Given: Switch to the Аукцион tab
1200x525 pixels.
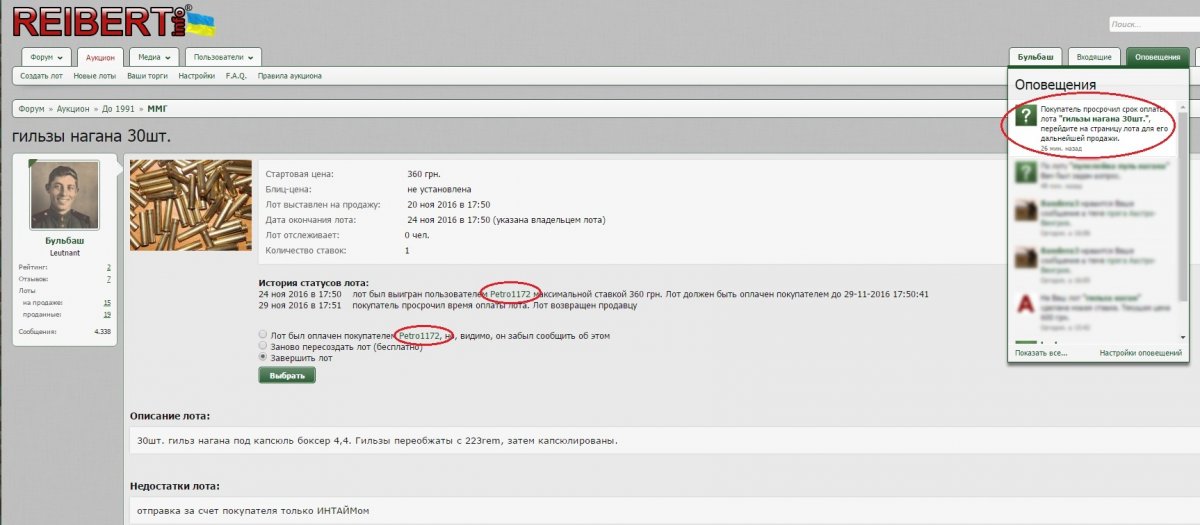Looking at the screenshot, I should pos(100,58).
